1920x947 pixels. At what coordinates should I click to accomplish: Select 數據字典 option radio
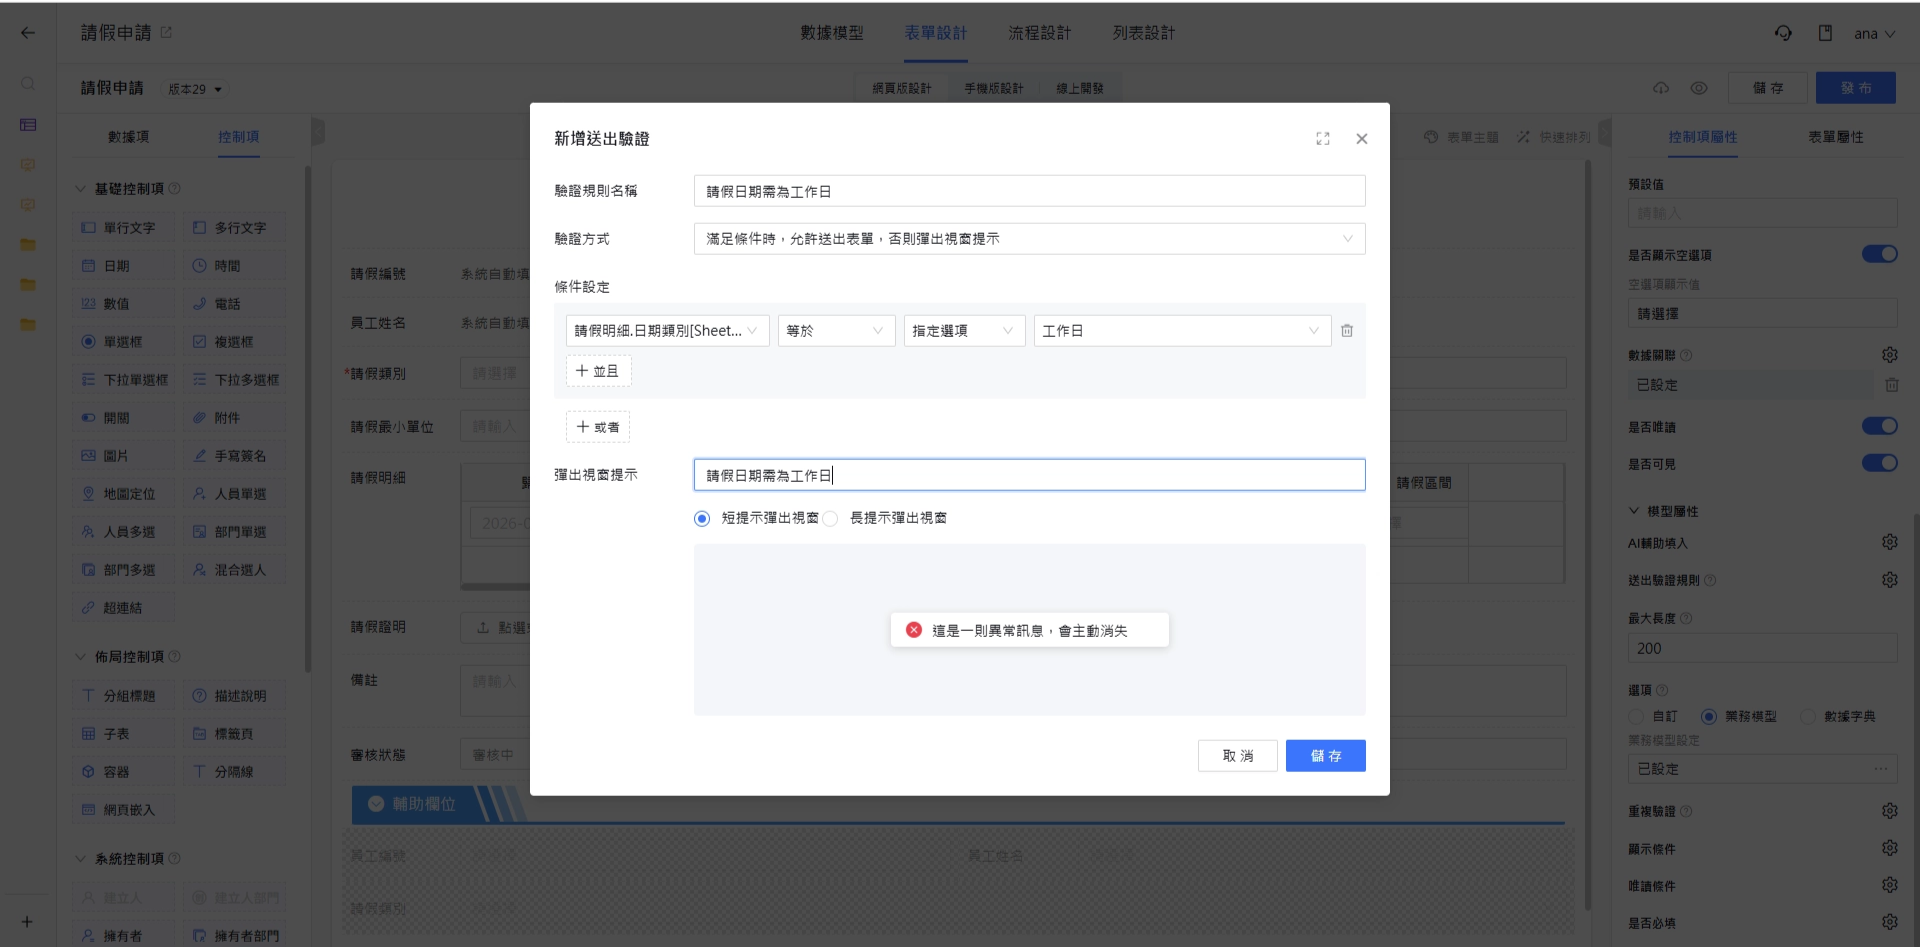coord(1808,716)
